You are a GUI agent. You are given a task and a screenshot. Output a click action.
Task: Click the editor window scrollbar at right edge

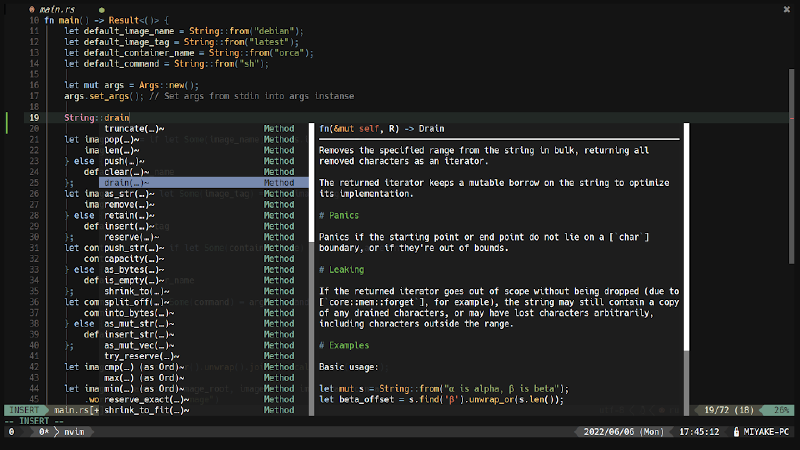pos(791,166)
